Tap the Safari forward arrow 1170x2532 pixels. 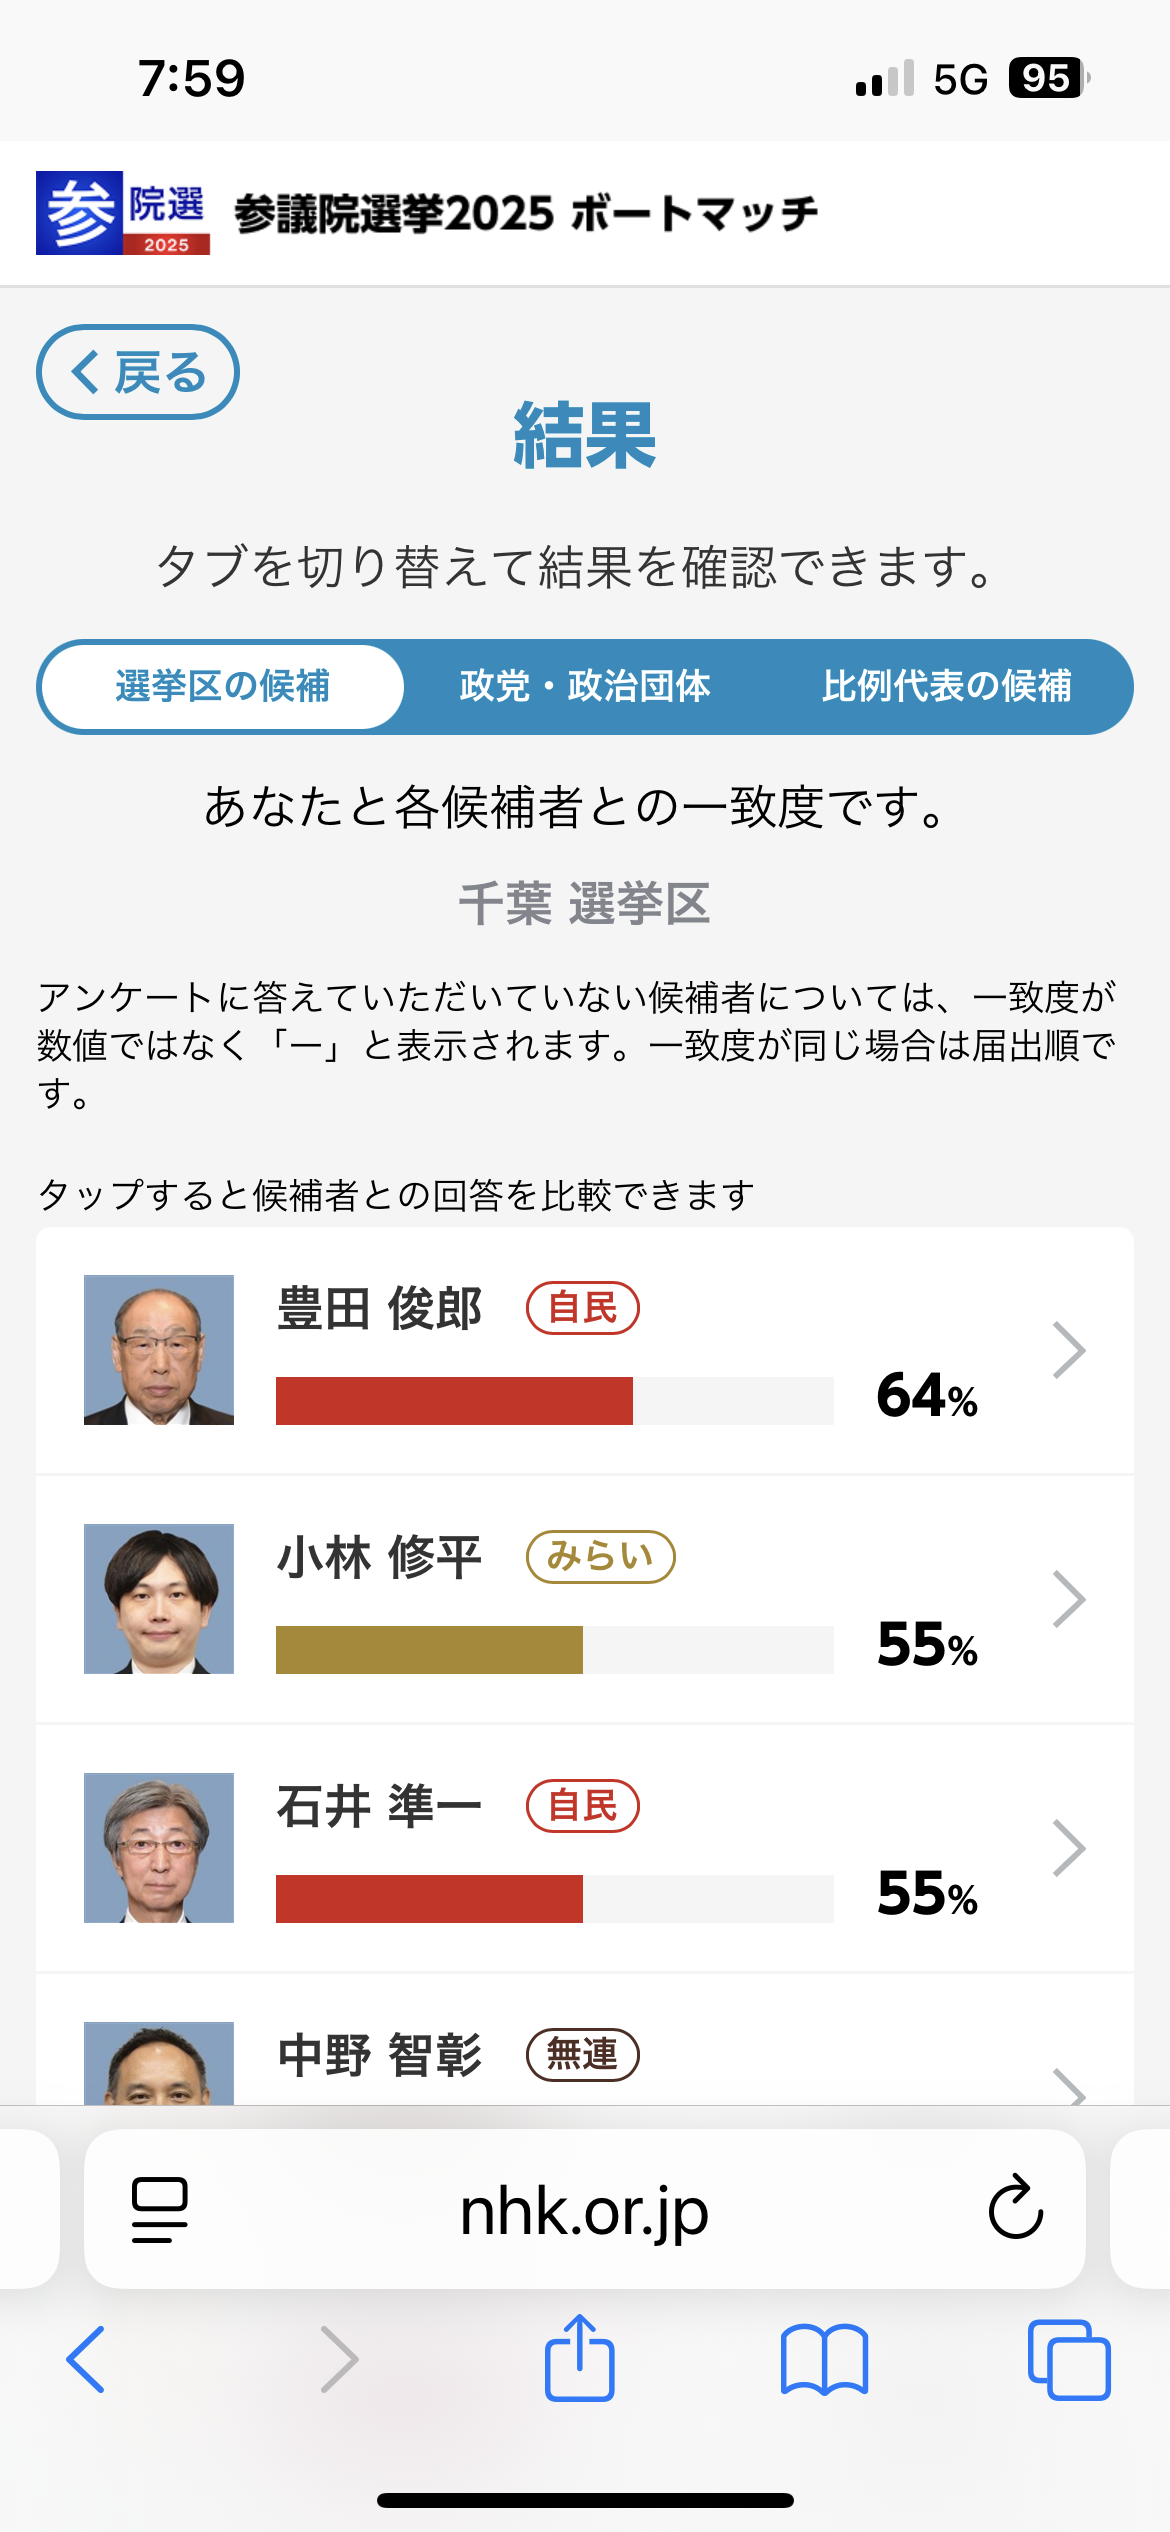[x=338, y=2360]
